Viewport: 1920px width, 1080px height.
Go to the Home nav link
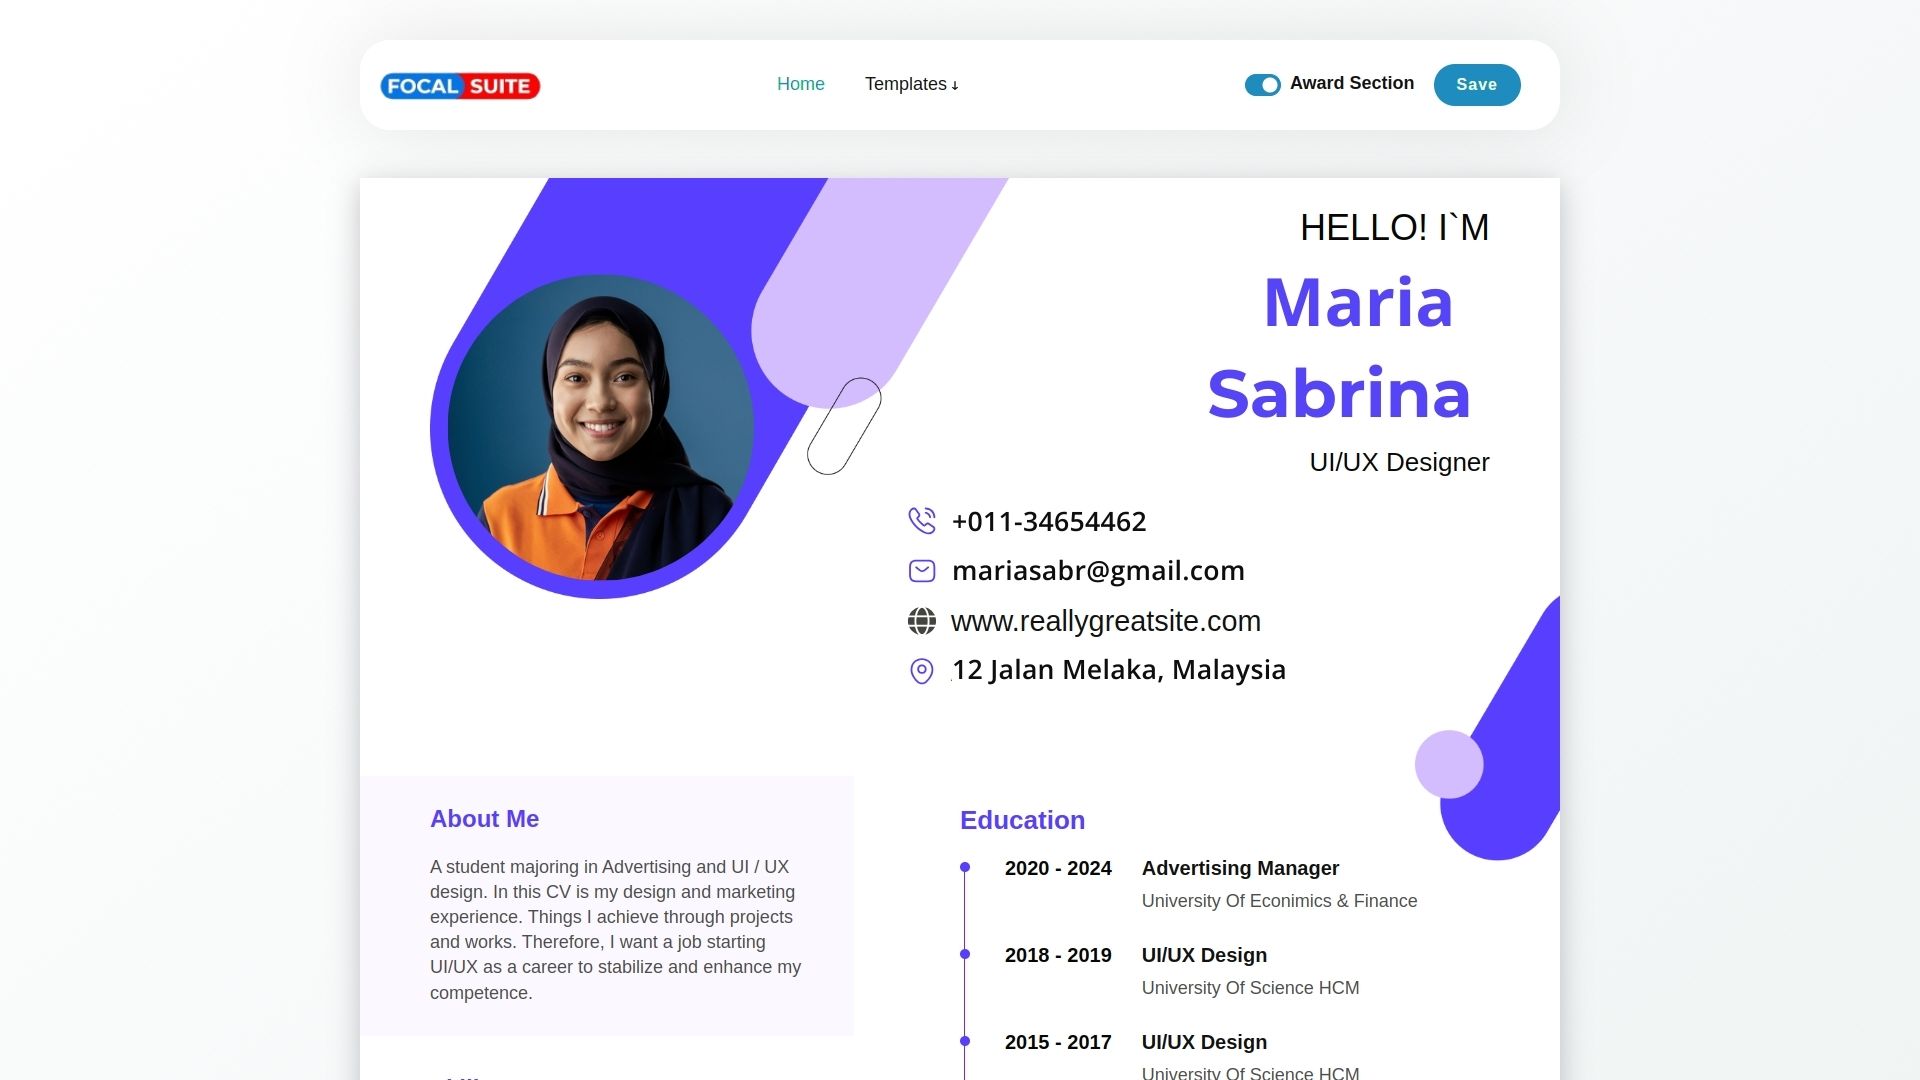tap(801, 85)
